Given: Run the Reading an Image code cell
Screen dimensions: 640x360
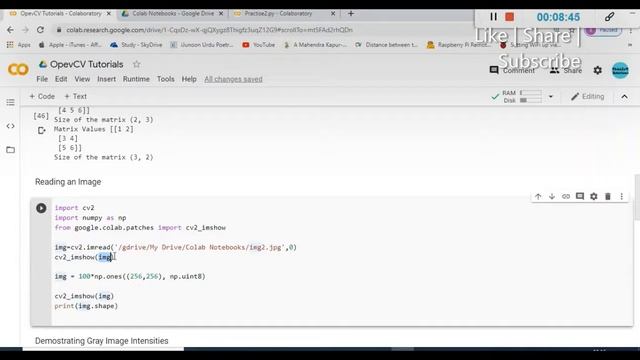Looking at the screenshot, I should click(41, 208).
